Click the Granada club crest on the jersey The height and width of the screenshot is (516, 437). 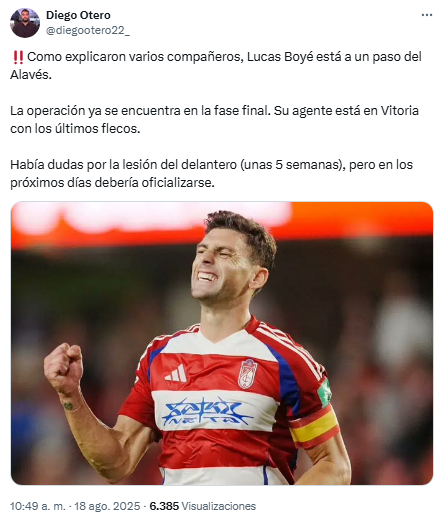[248, 374]
